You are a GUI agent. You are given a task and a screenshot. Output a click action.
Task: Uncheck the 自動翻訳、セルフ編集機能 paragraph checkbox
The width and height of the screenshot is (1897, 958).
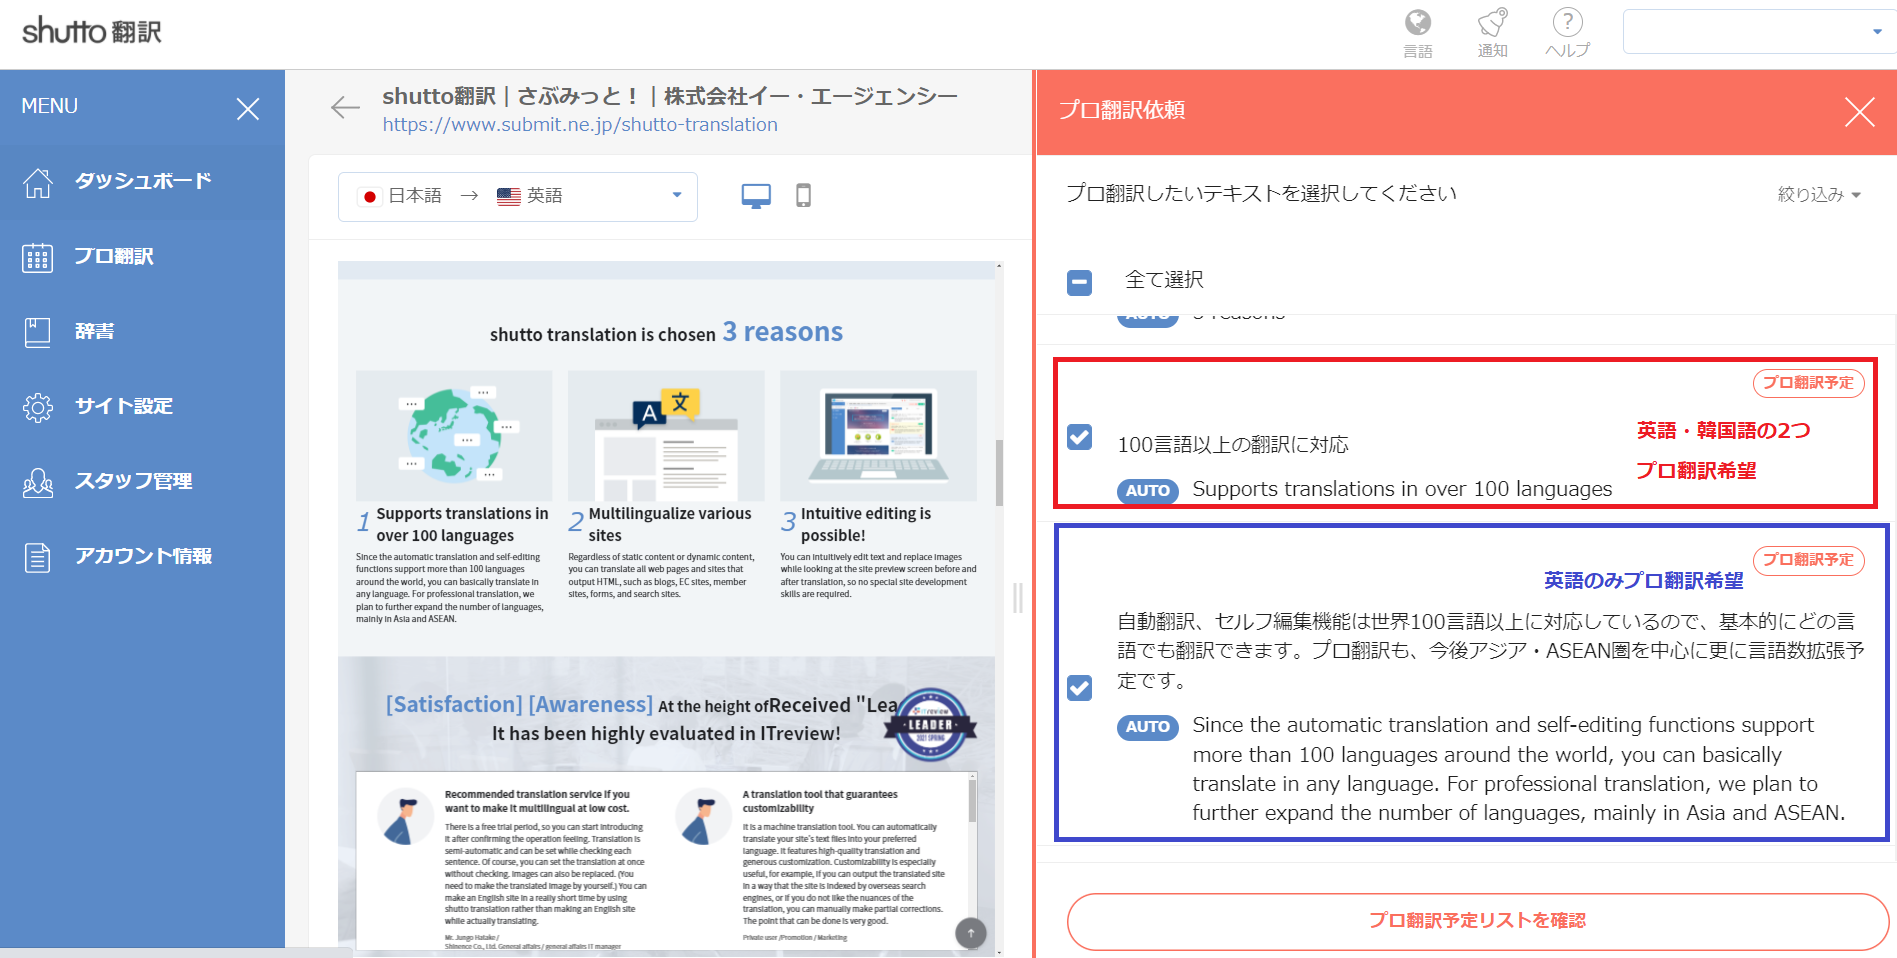pos(1080,687)
